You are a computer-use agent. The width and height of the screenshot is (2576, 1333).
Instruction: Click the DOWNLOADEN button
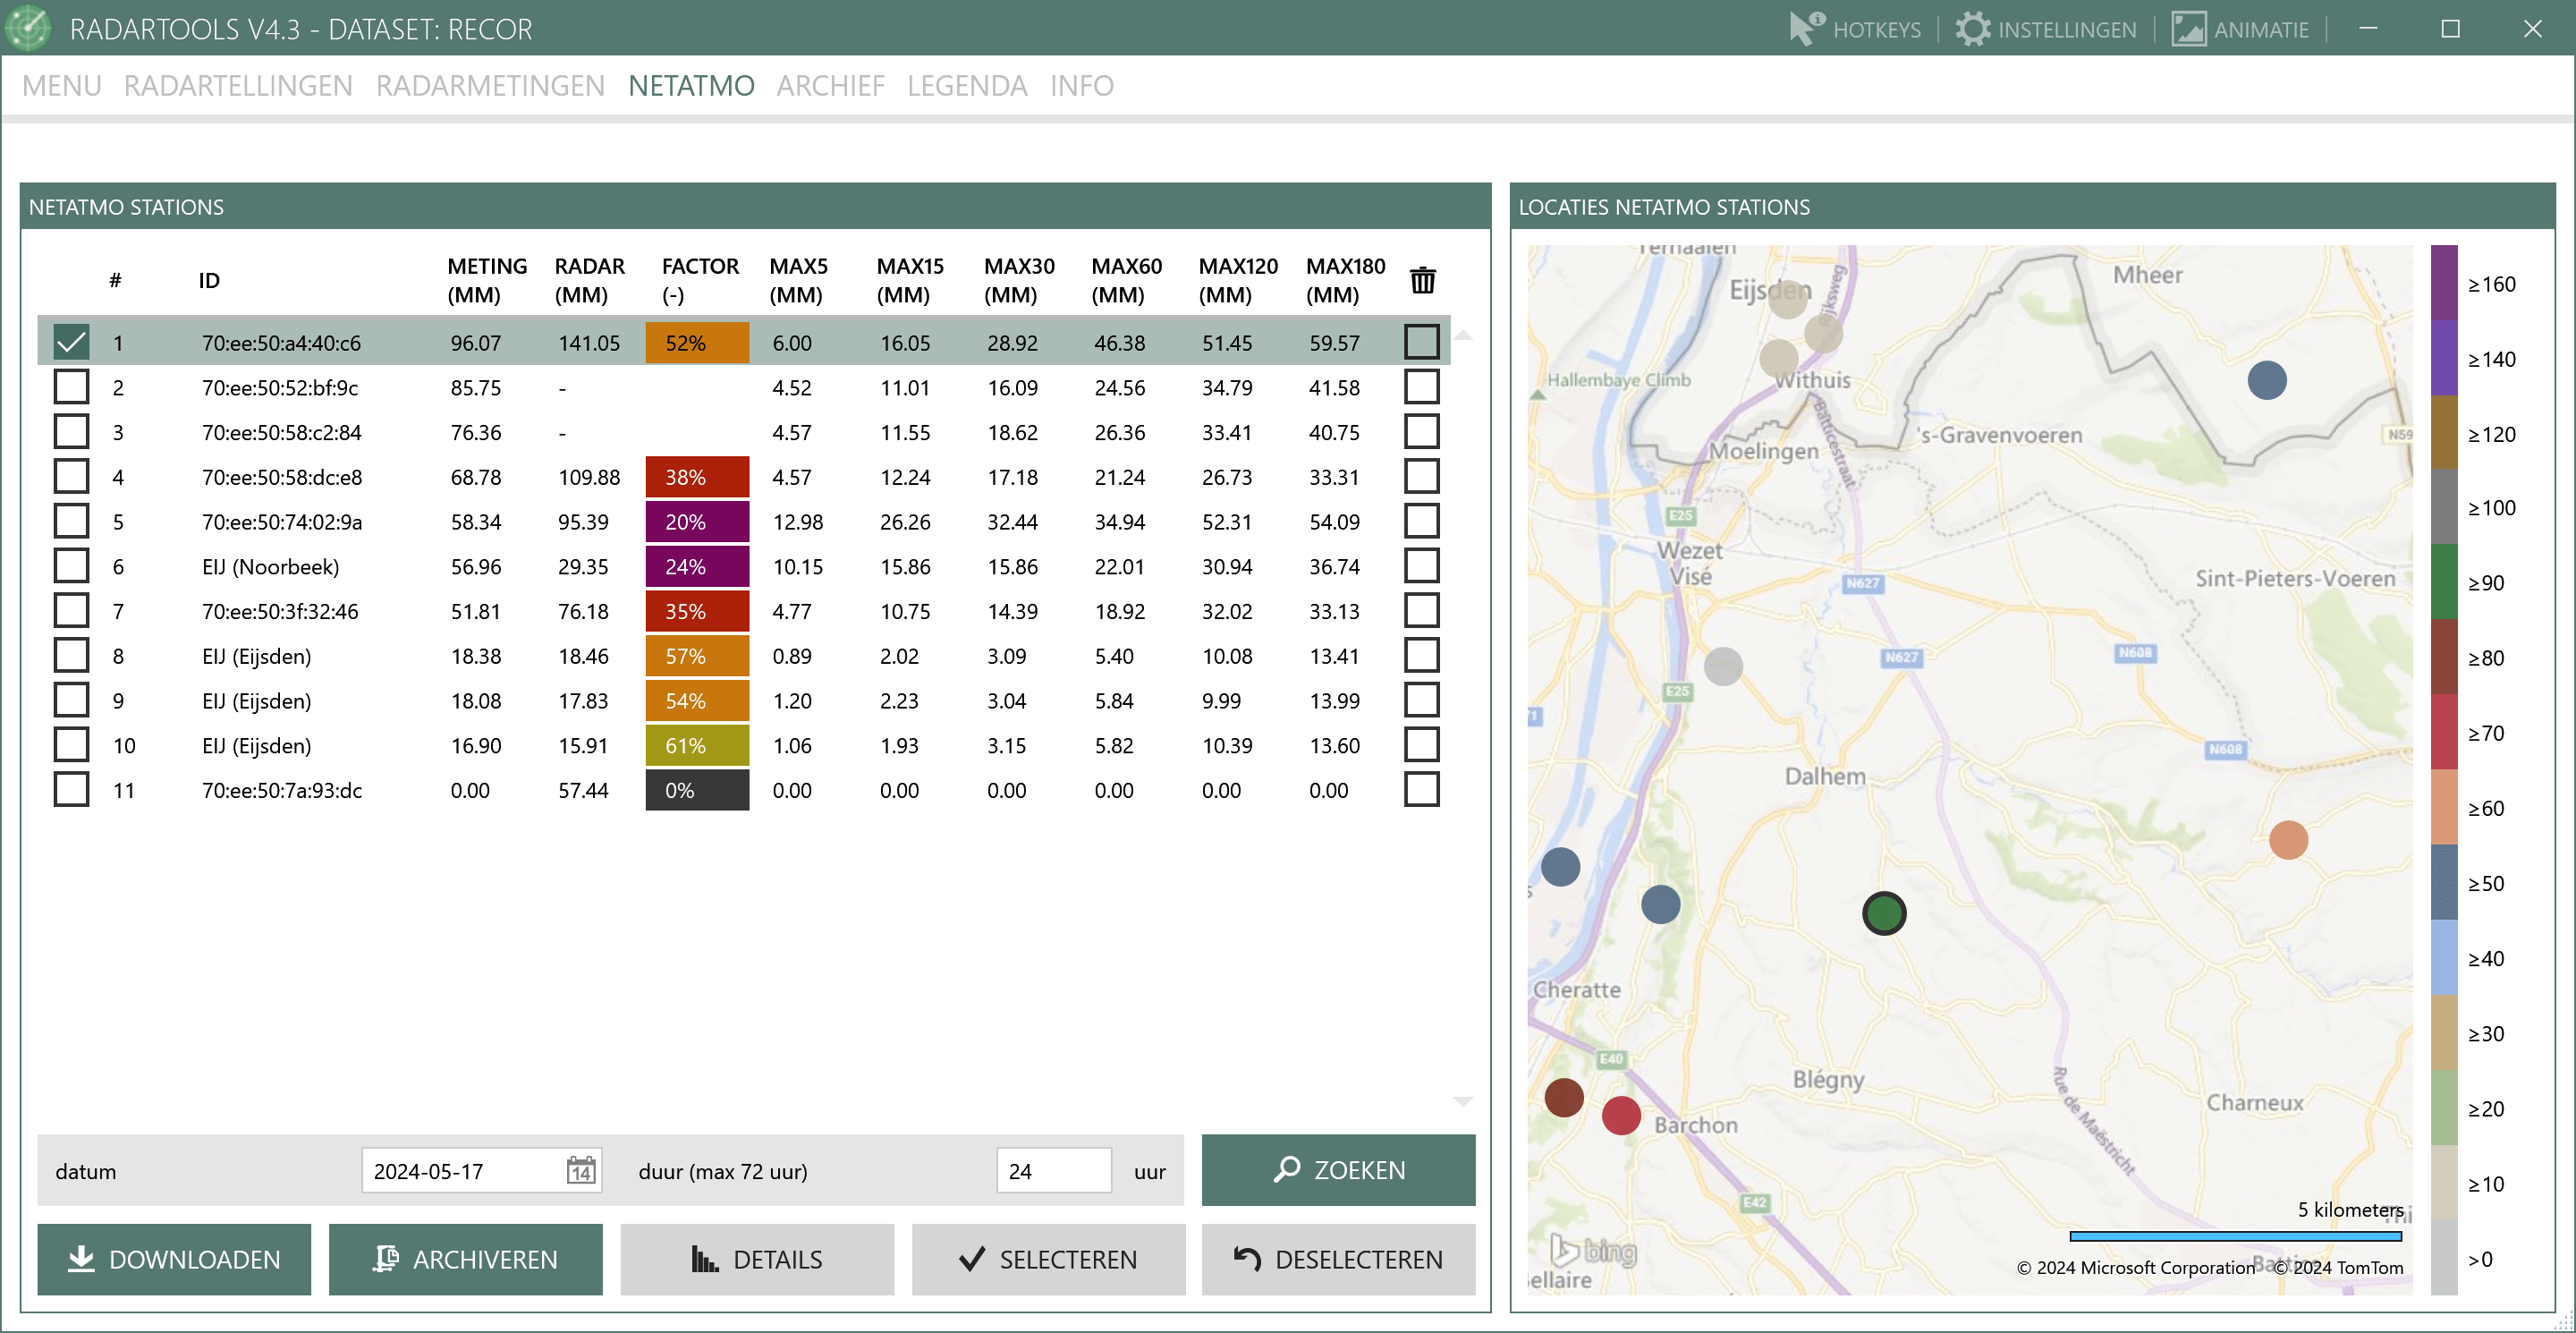tap(174, 1259)
